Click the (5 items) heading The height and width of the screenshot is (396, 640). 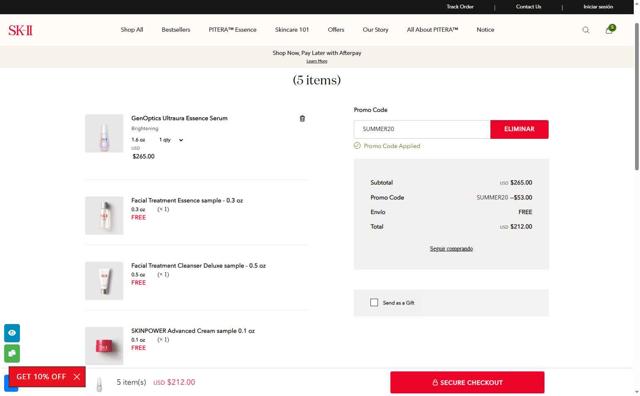point(317,80)
